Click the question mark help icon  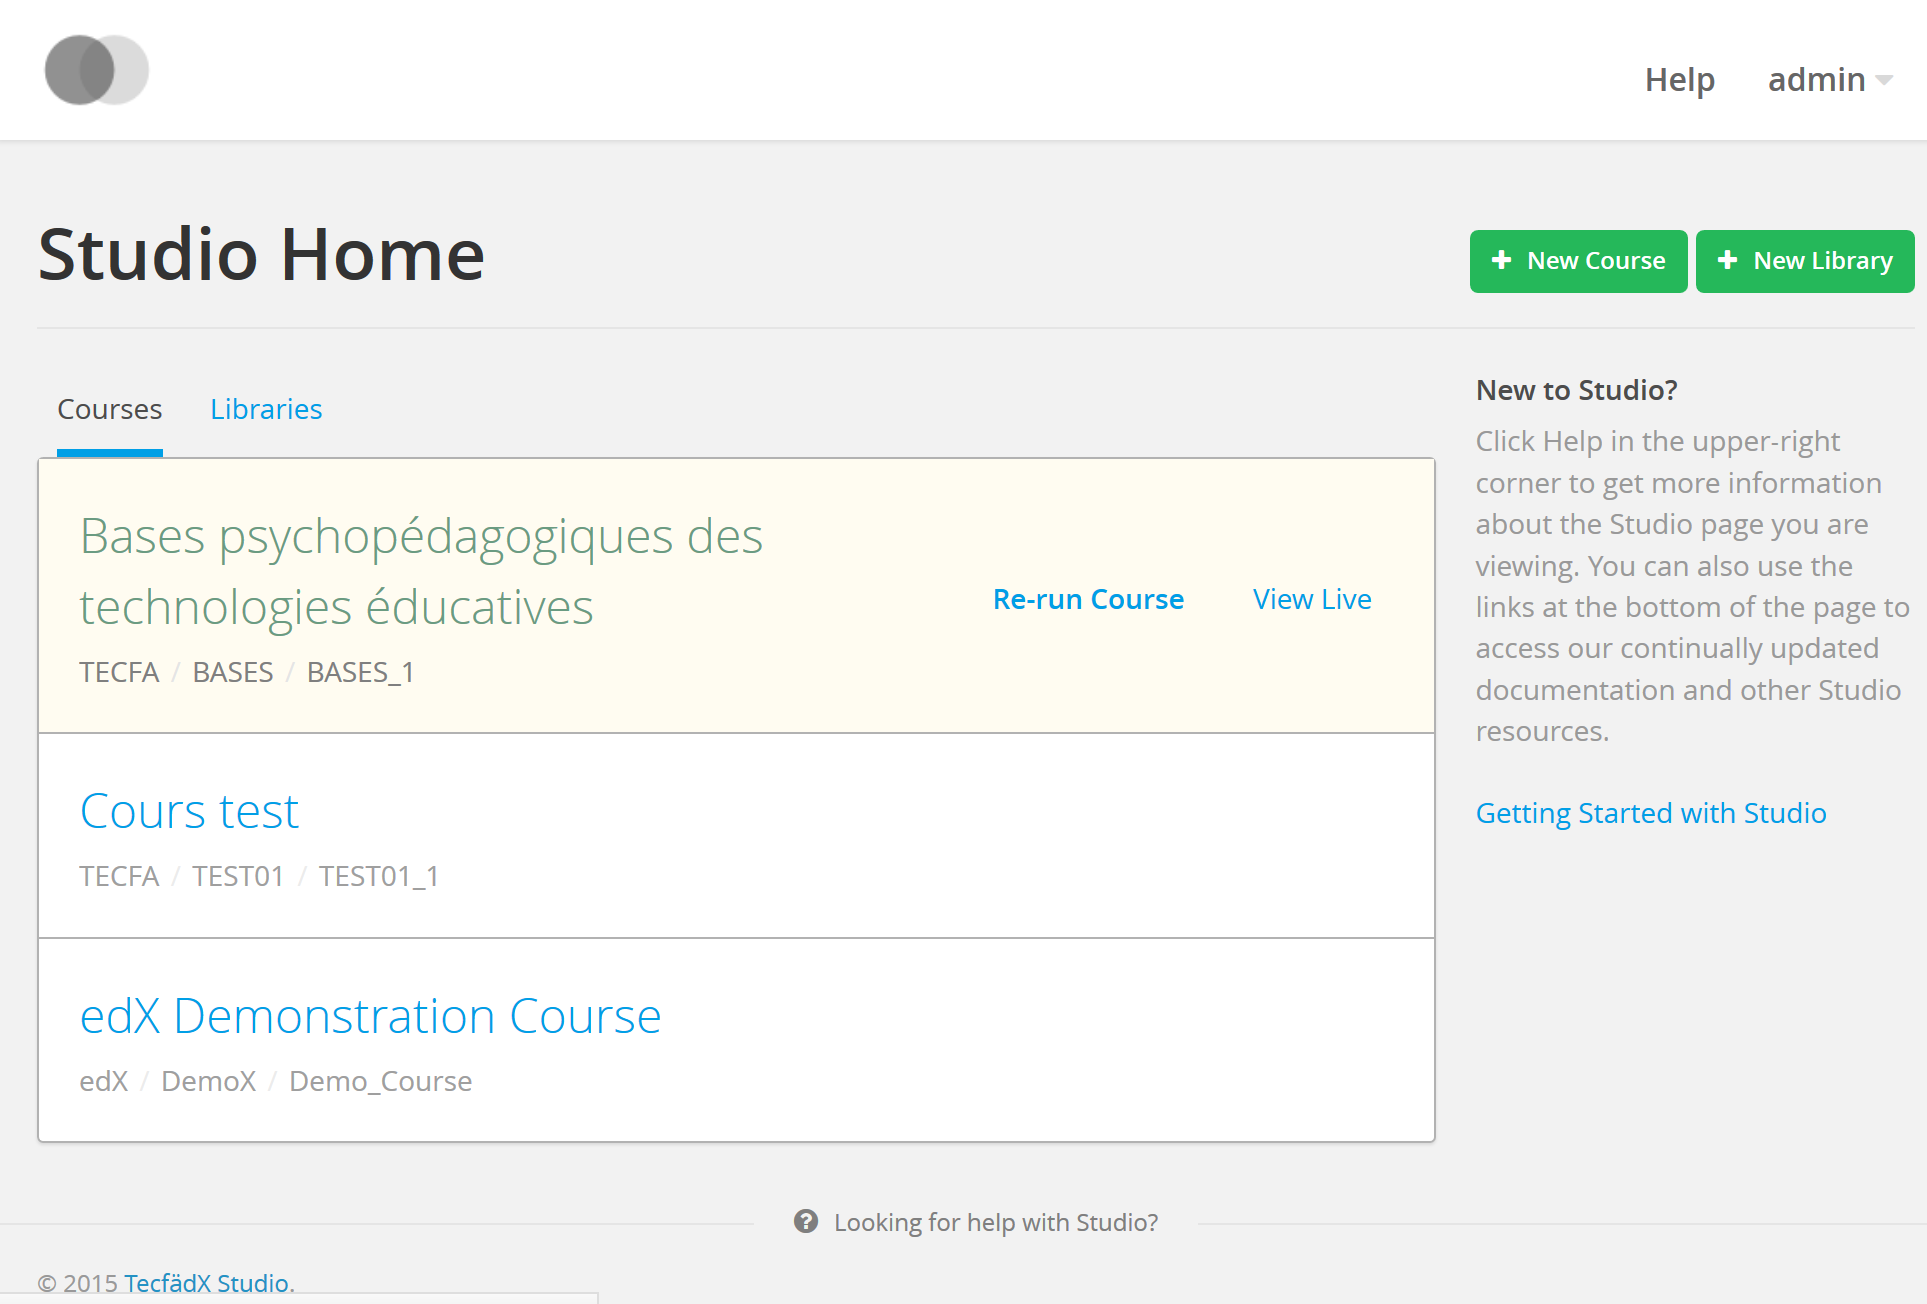coord(806,1221)
